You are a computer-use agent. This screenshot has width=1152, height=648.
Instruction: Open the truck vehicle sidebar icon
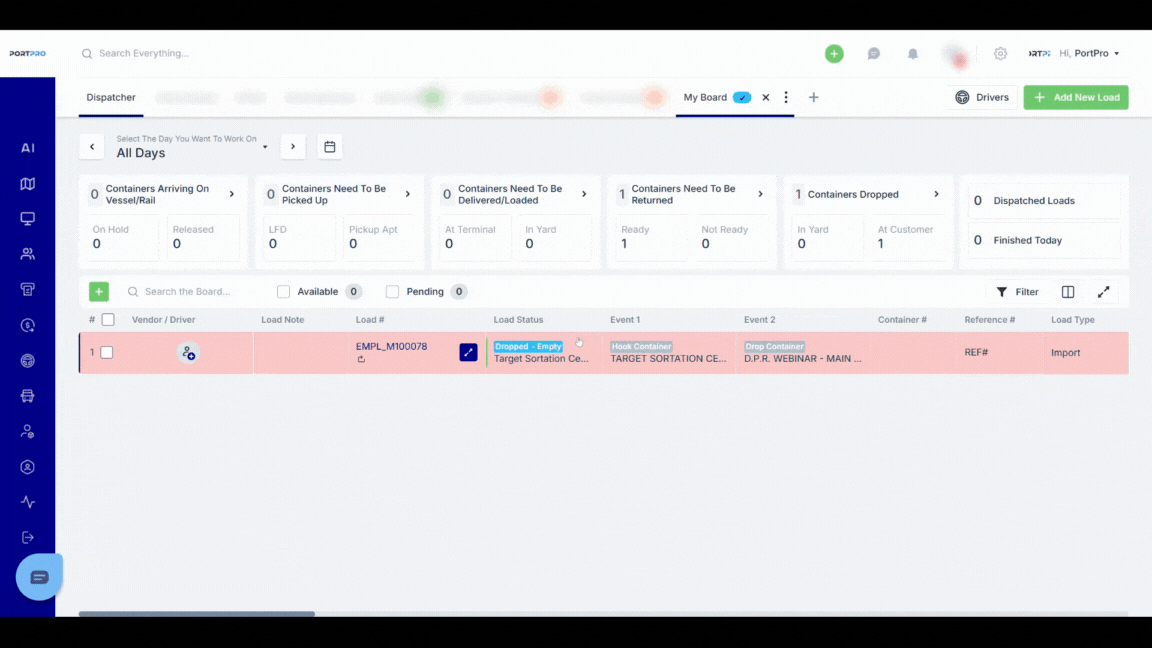[x=27, y=396]
